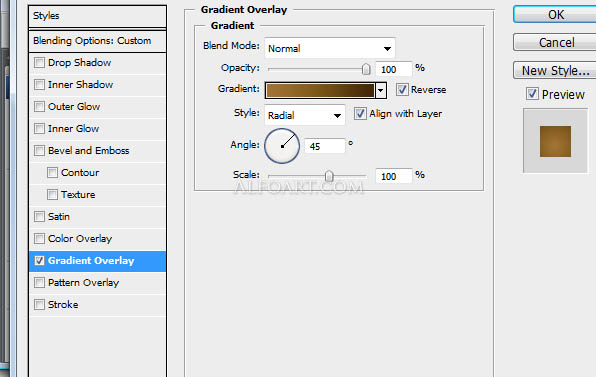
Task: Open Satin settings label
Action: (x=59, y=217)
